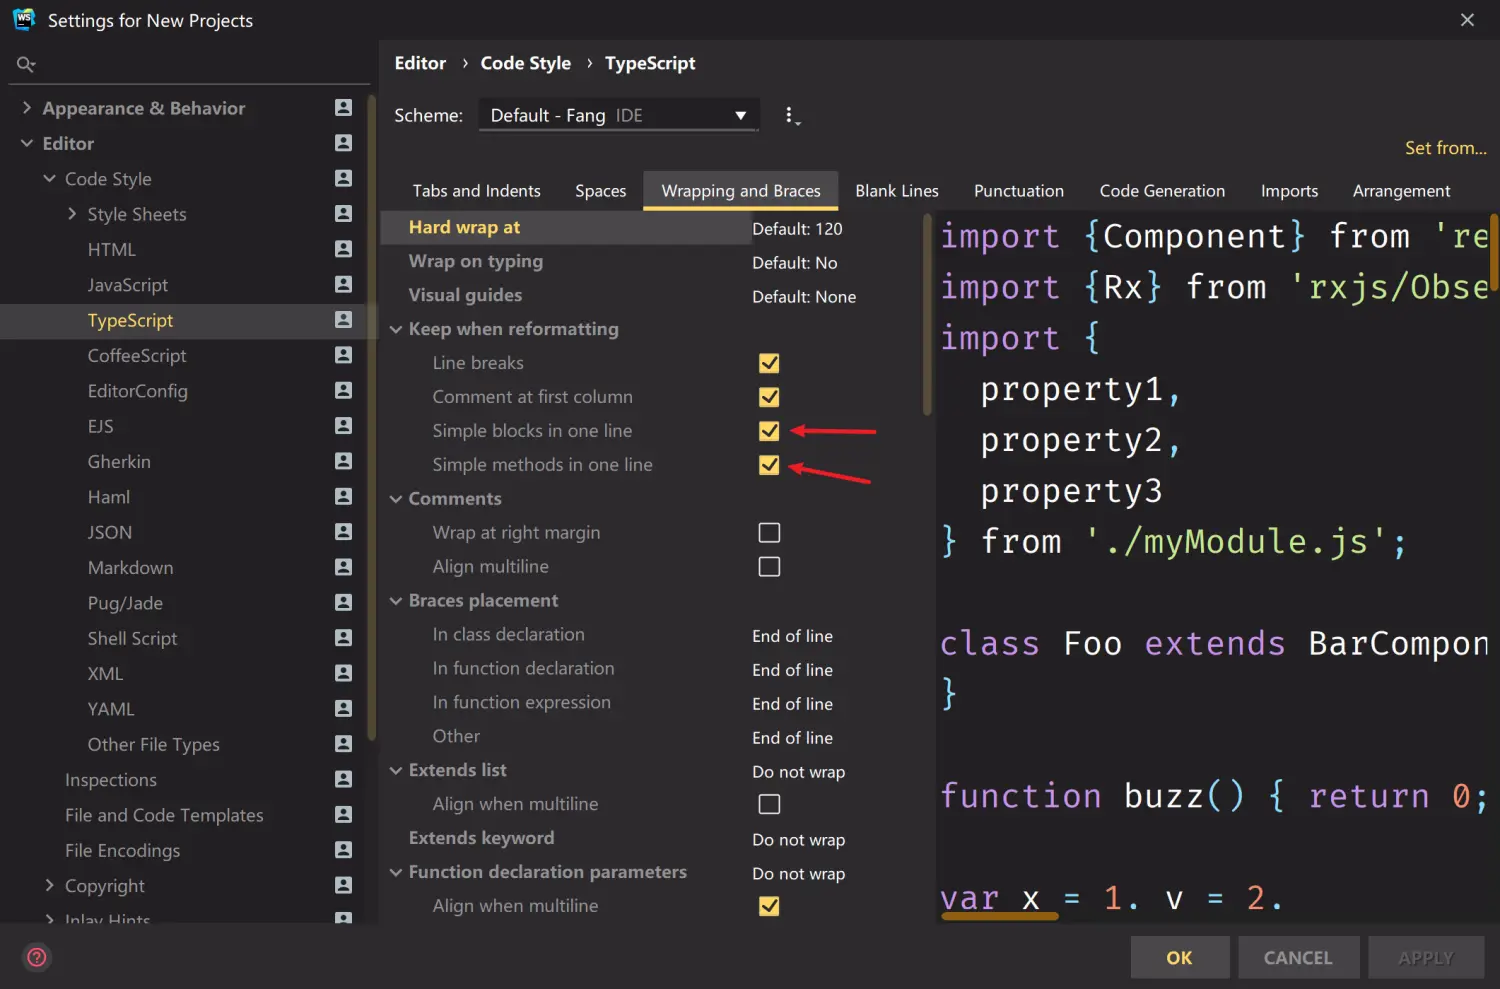This screenshot has height=989, width=1500.
Task: Open the scheme options kebab menu
Action: pyautogui.click(x=792, y=115)
